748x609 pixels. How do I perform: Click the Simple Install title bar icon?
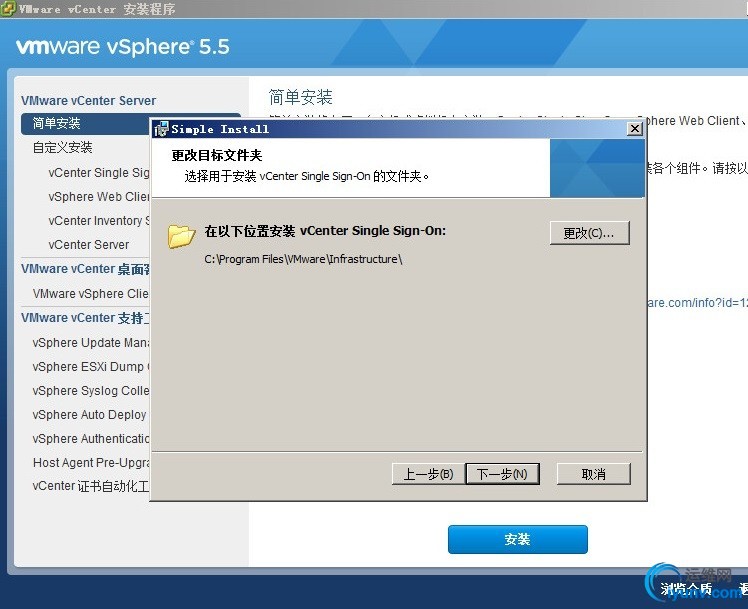tap(162, 129)
